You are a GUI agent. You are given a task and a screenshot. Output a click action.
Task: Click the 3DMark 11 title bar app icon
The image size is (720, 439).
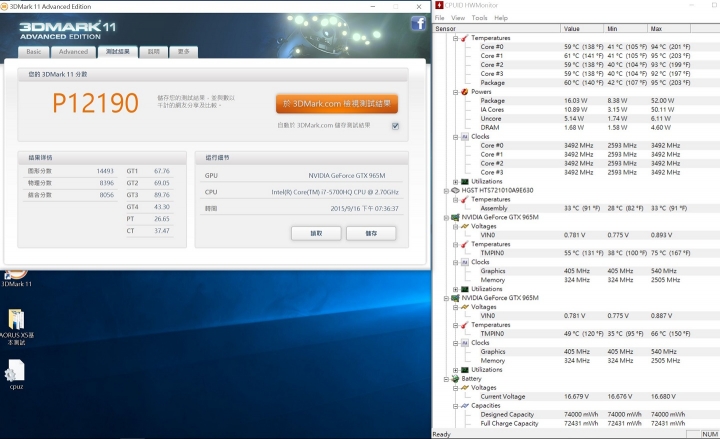click(x=4, y=6)
